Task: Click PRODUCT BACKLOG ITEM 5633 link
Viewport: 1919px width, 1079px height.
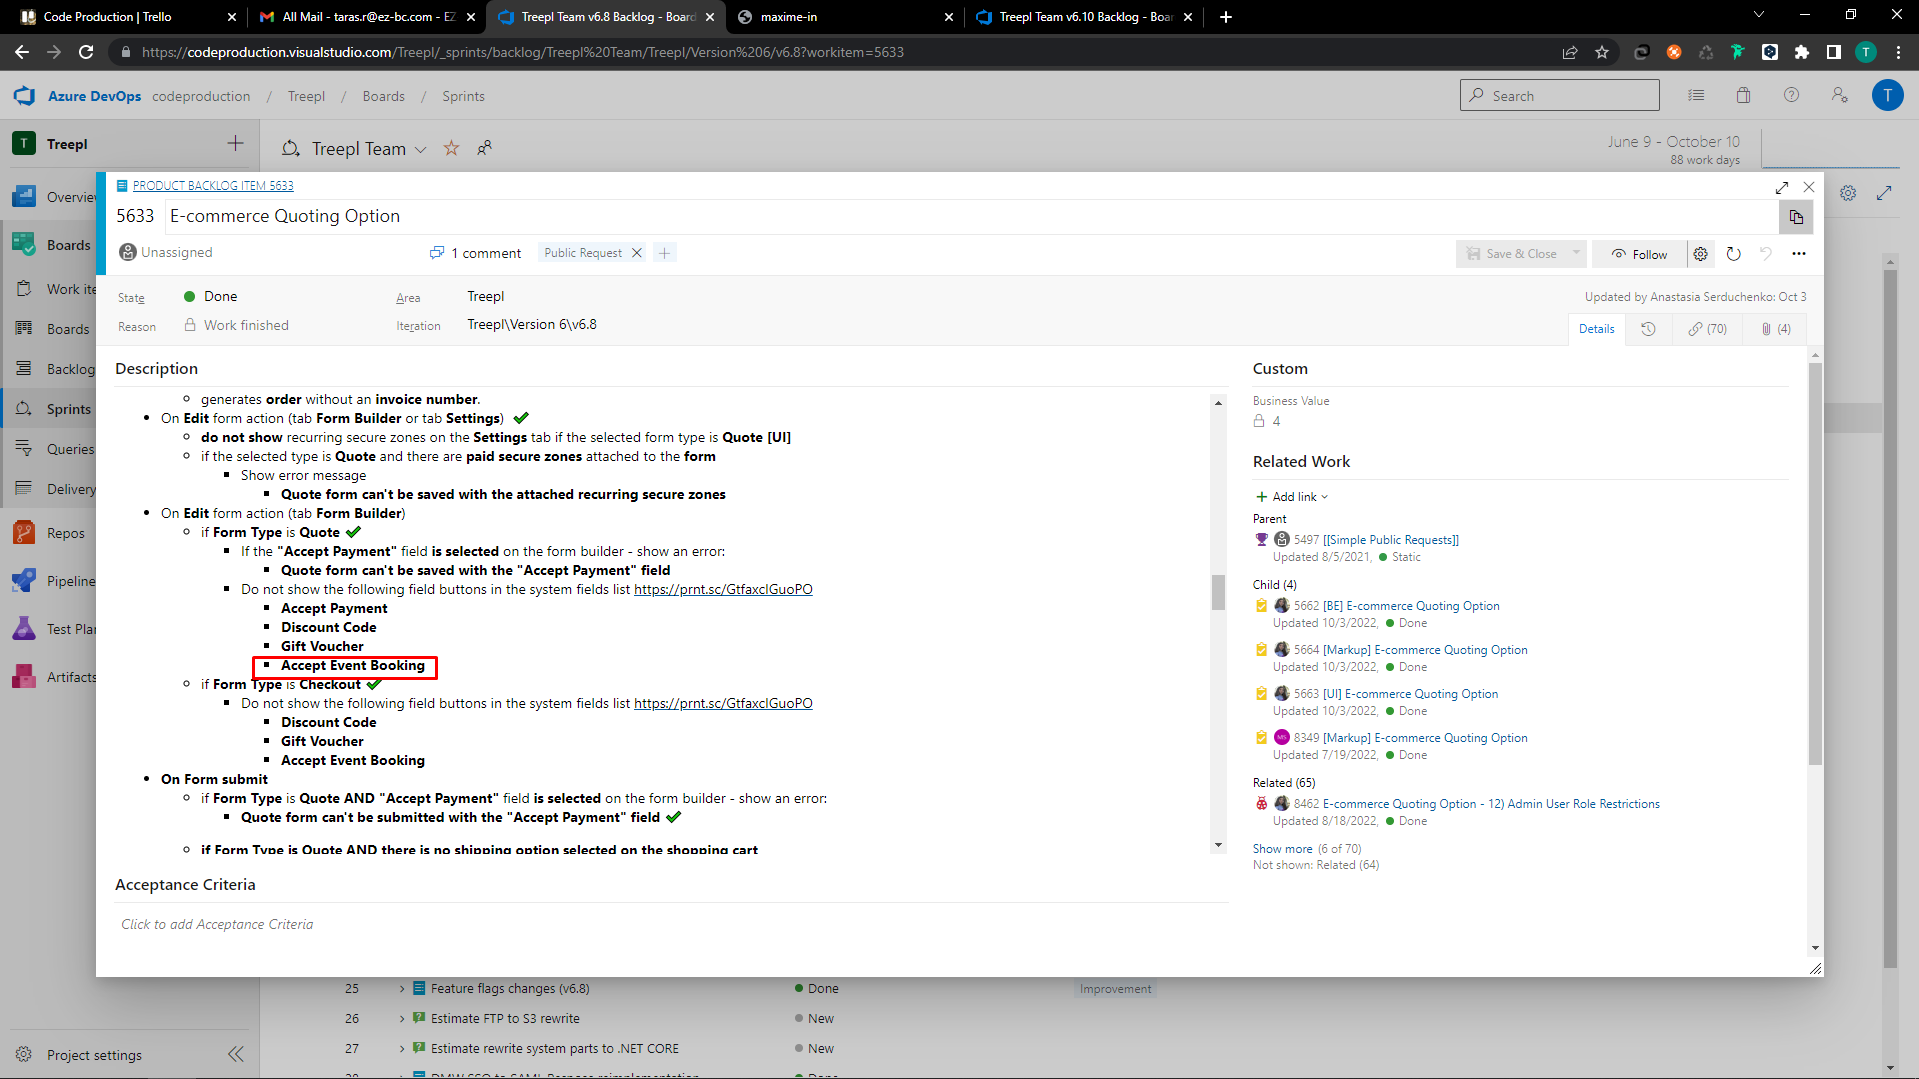Action: (x=213, y=186)
